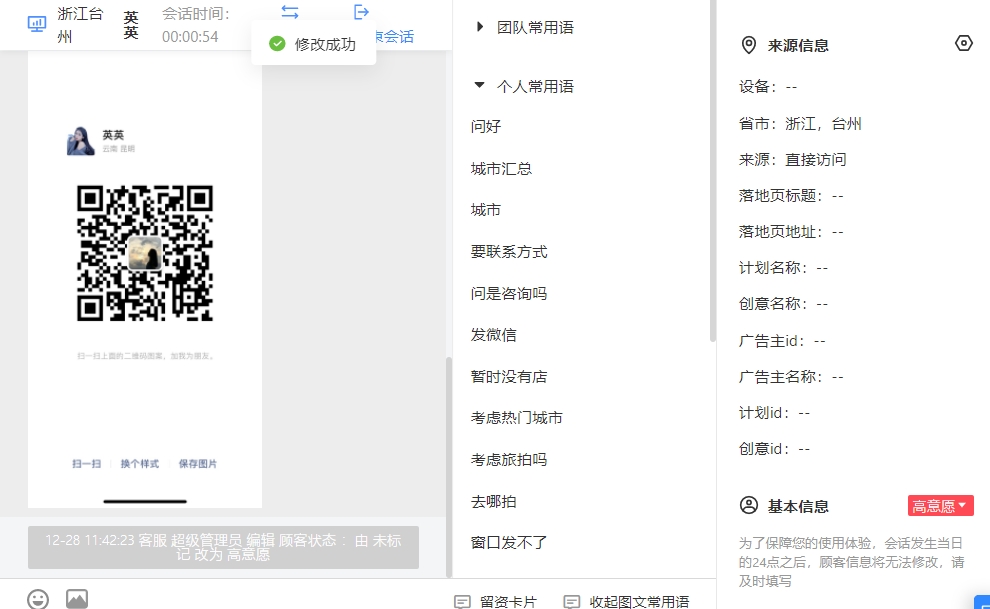990x609 pixels.
Task: Select the 问好 quick phrase
Action: (x=486, y=126)
